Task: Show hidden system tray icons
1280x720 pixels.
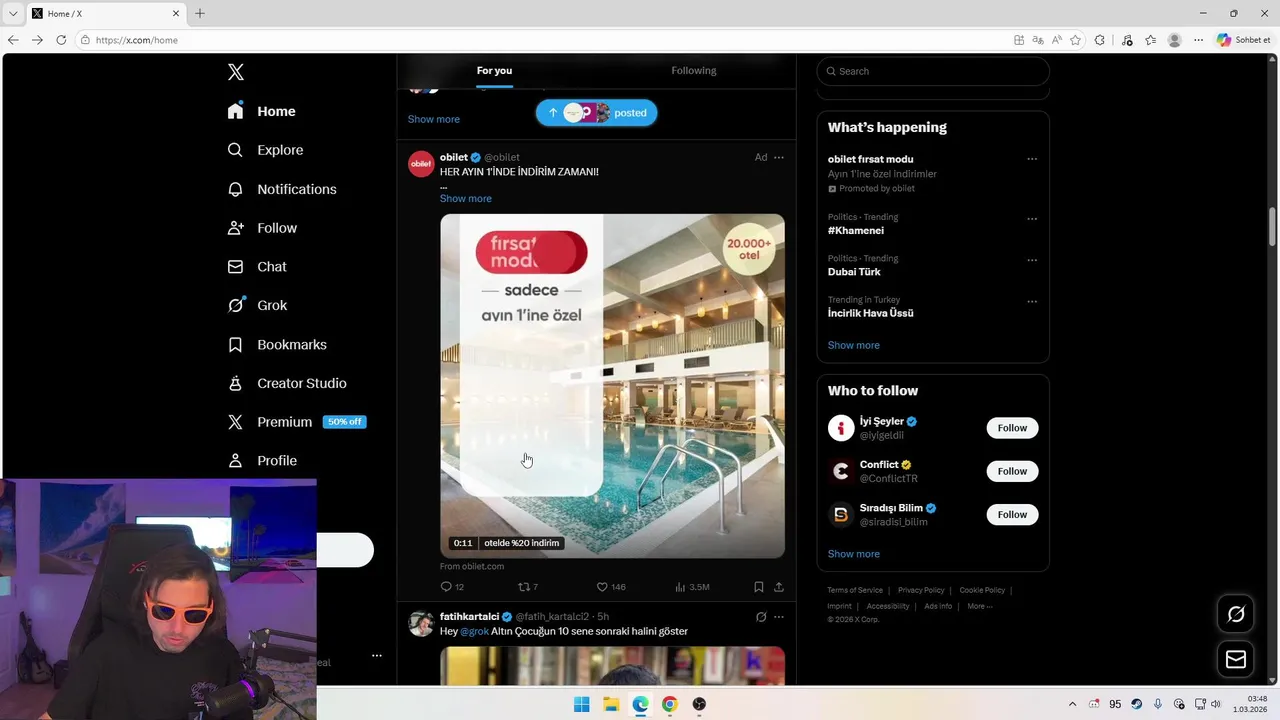Action: (x=1073, y=704)
